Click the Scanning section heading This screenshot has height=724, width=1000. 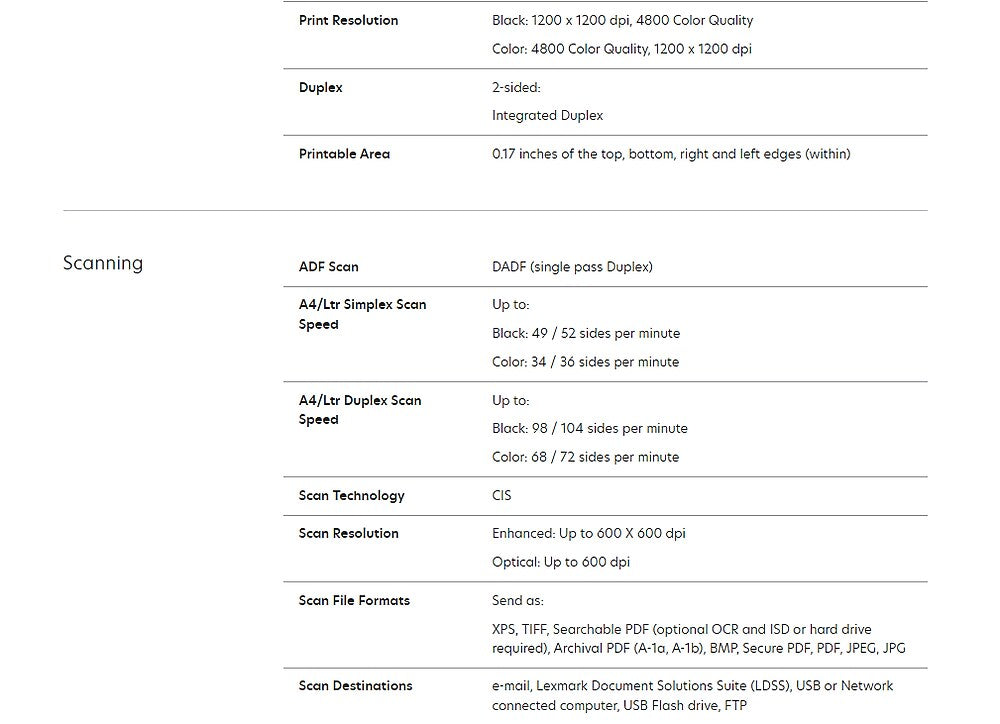click(x=103, y=263)
